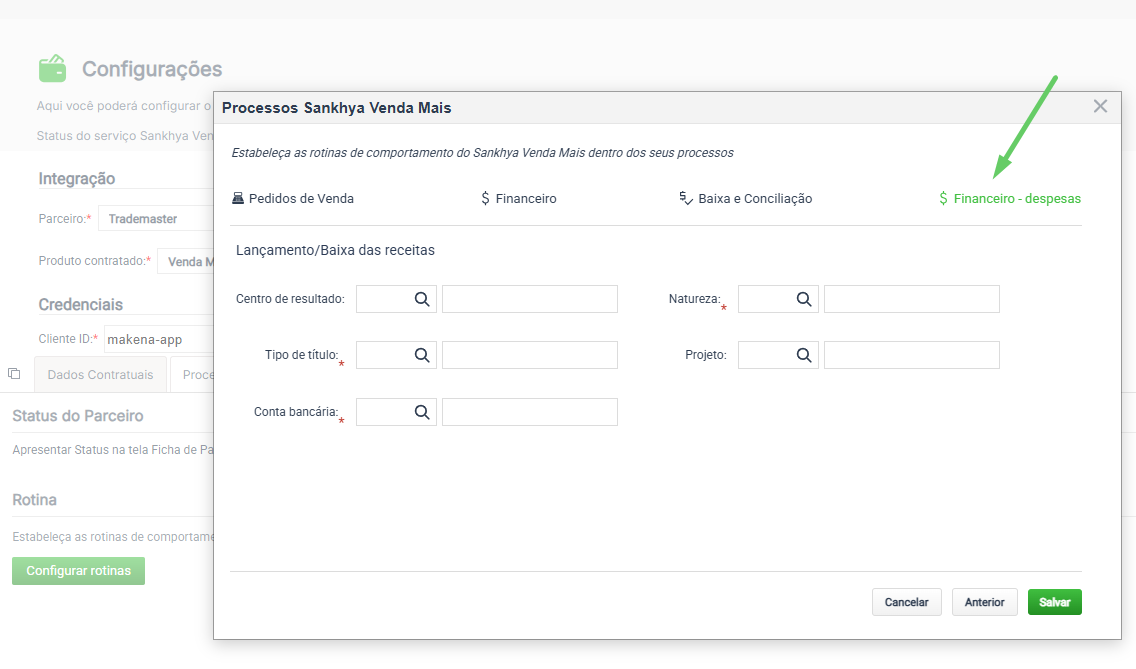
Task: Click the Parceiro field showing Trademaster
Action: [x=156, y=219]
